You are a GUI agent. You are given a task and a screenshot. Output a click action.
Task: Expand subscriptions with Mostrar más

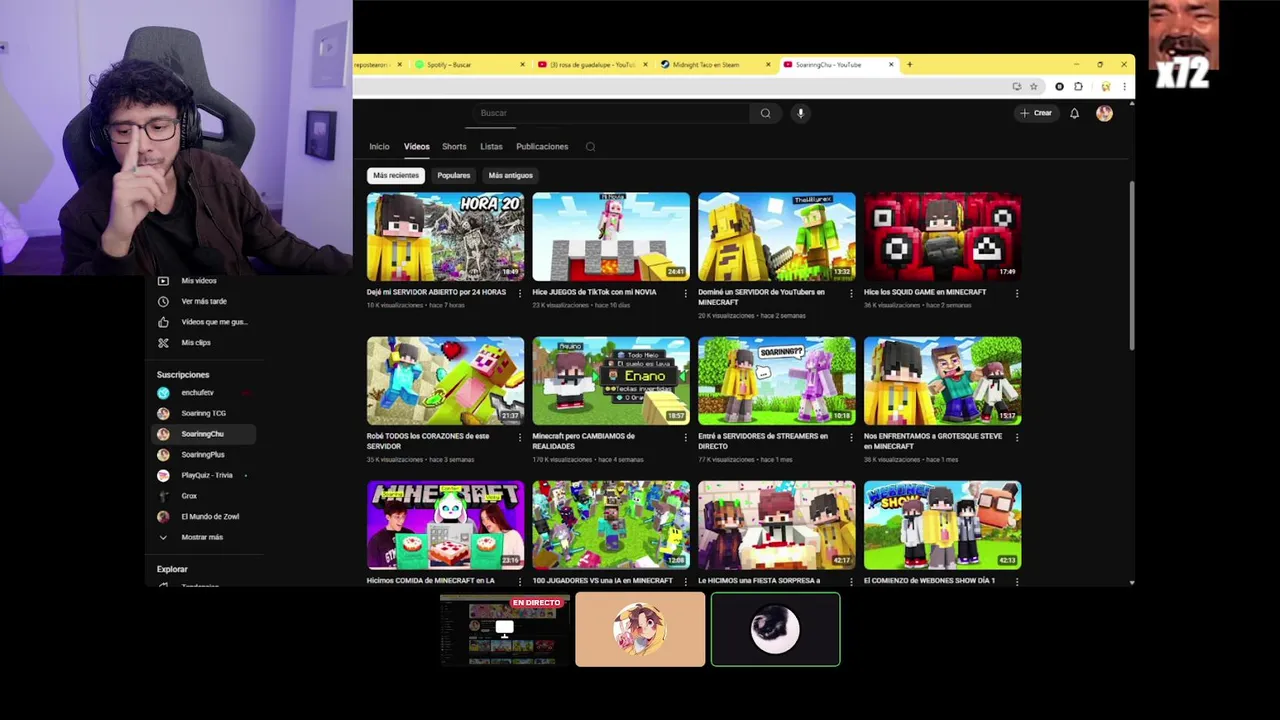(x=202, y=538)
